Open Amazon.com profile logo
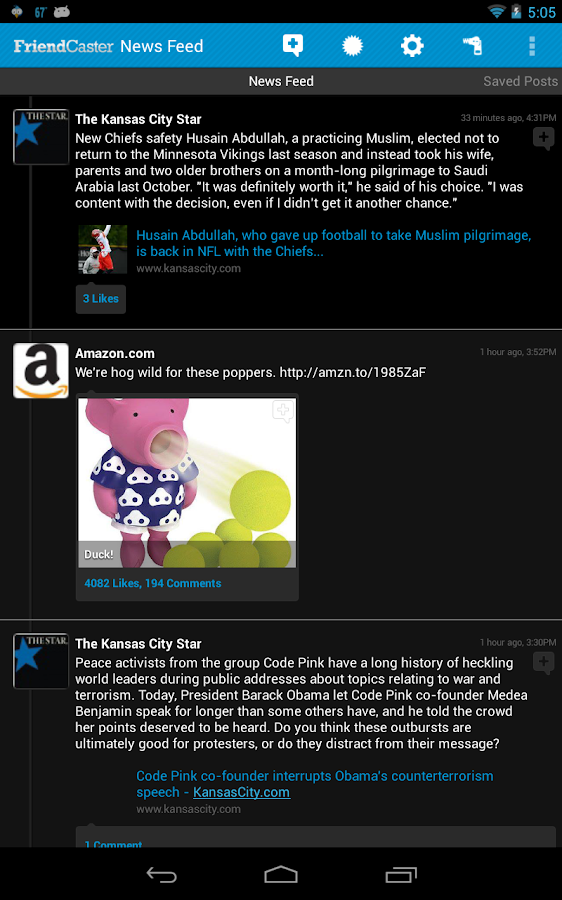 (x=41, y=371)
